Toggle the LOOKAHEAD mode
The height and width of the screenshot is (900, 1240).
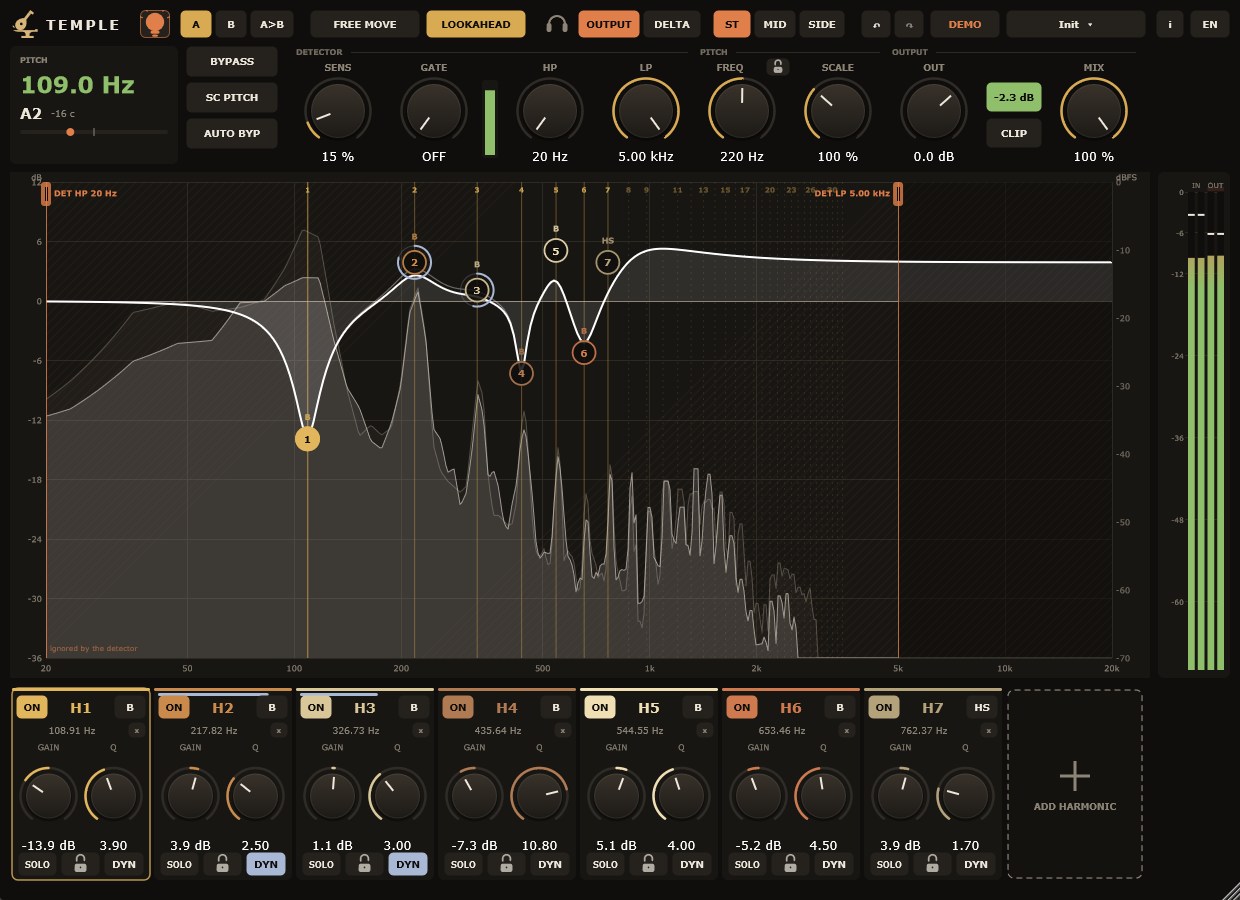[x=476, y=24]
